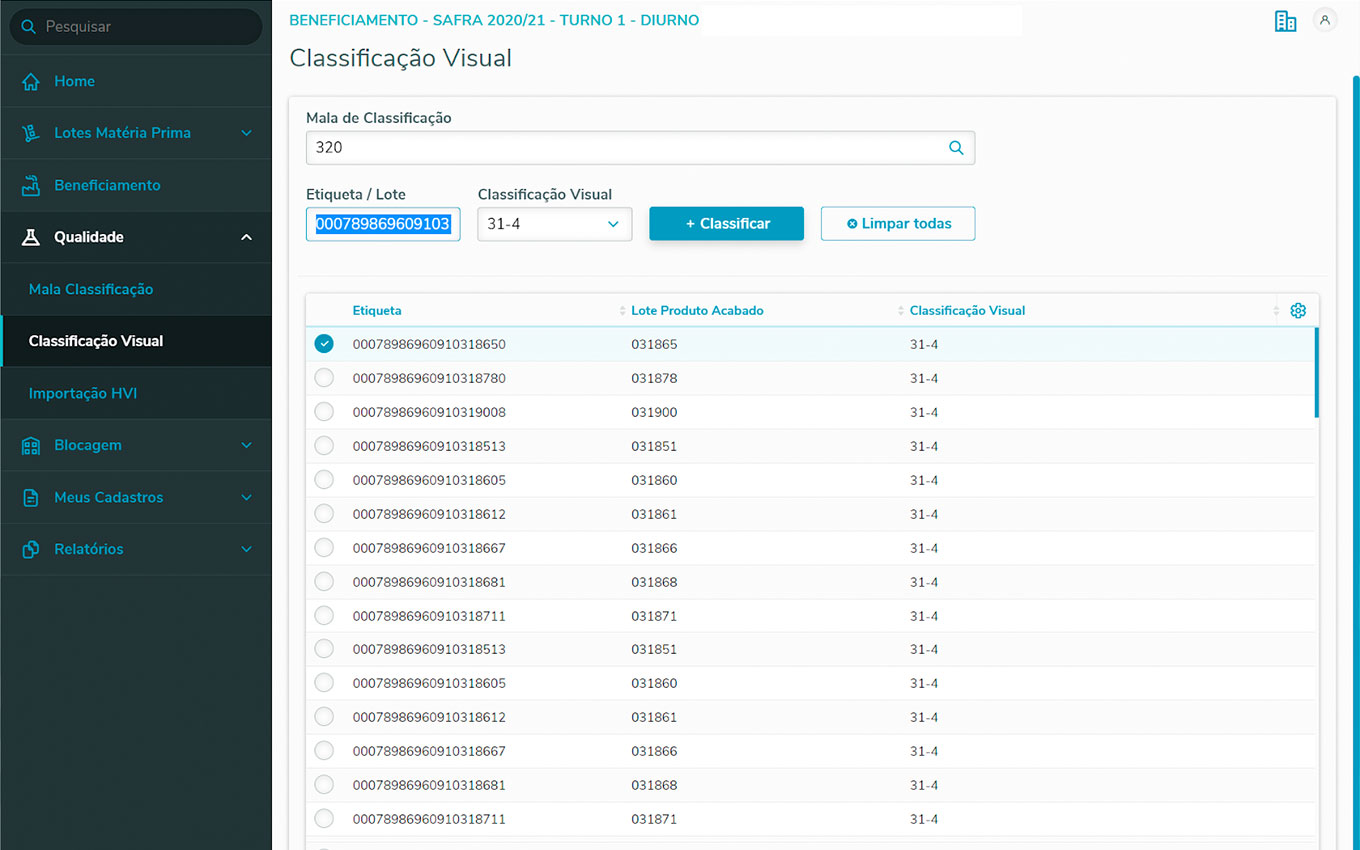1360x850 pixels.
Task: Expand the Lotes Matéria Prima menu
Action: (x=246, y=133)
